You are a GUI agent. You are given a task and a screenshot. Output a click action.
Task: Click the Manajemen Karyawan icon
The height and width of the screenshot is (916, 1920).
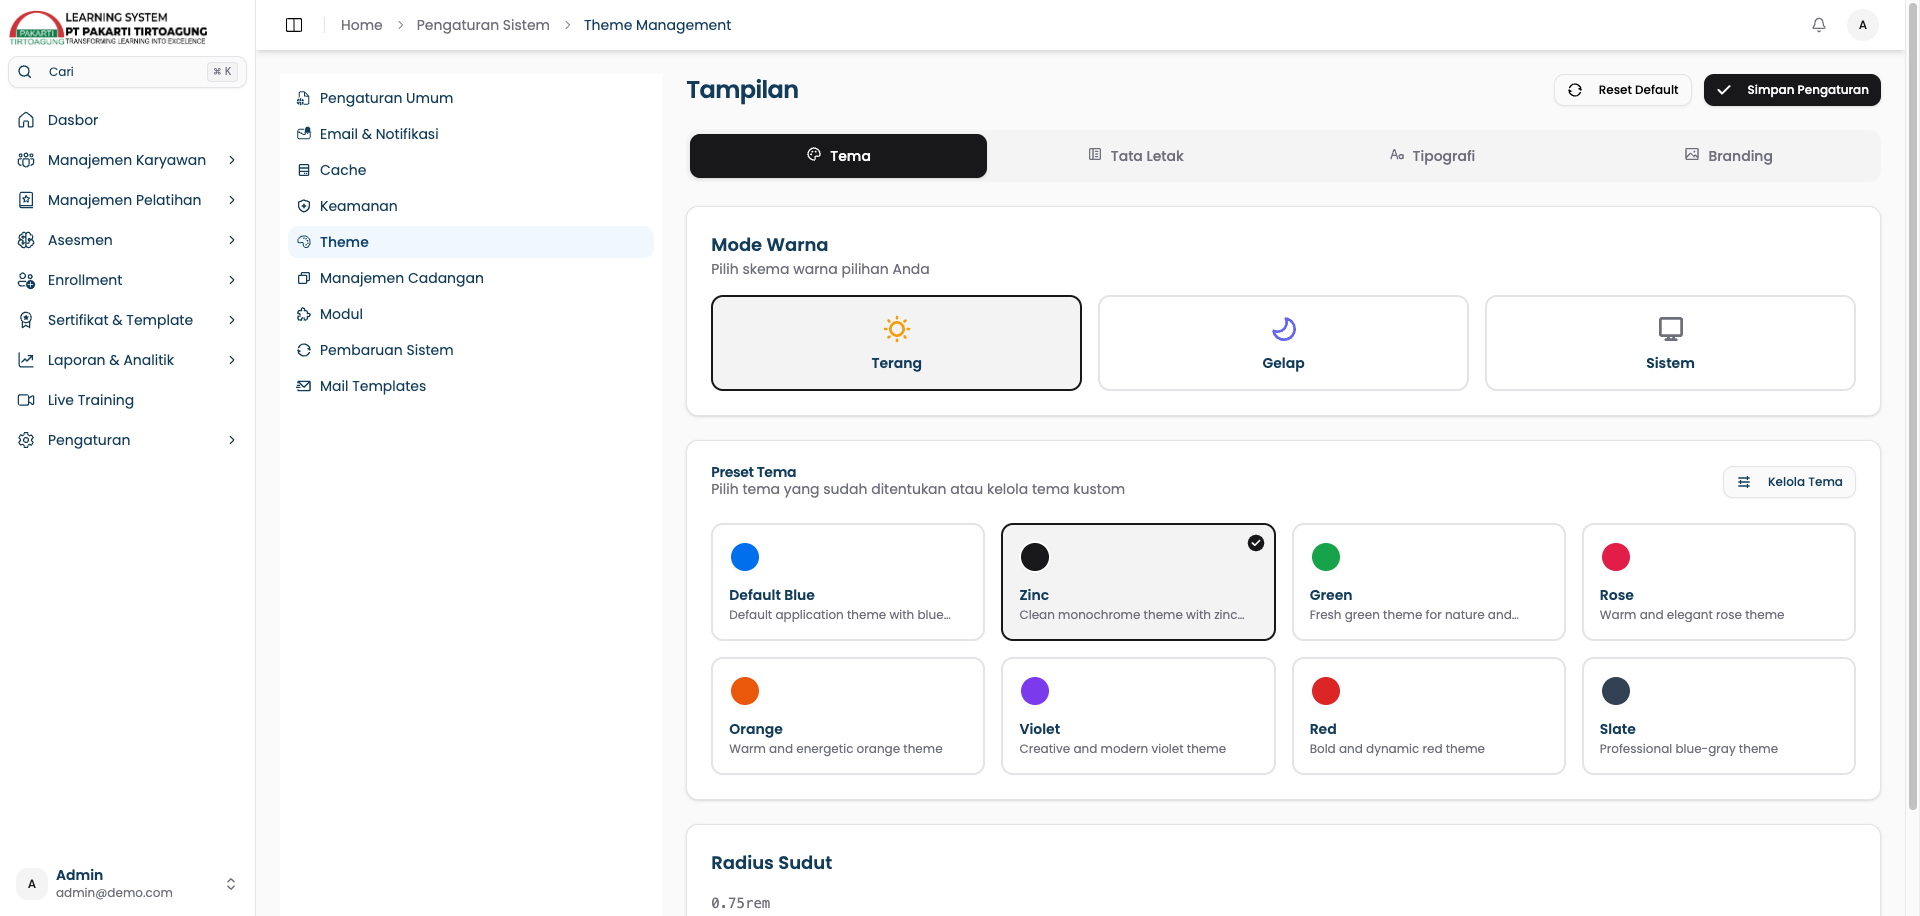click(26, 160)
